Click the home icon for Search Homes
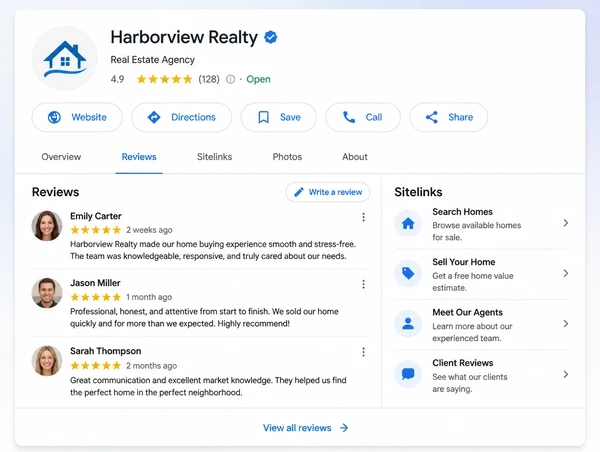Image resolution: width=600 pixels, height=452 pixels. click(408, 223)
